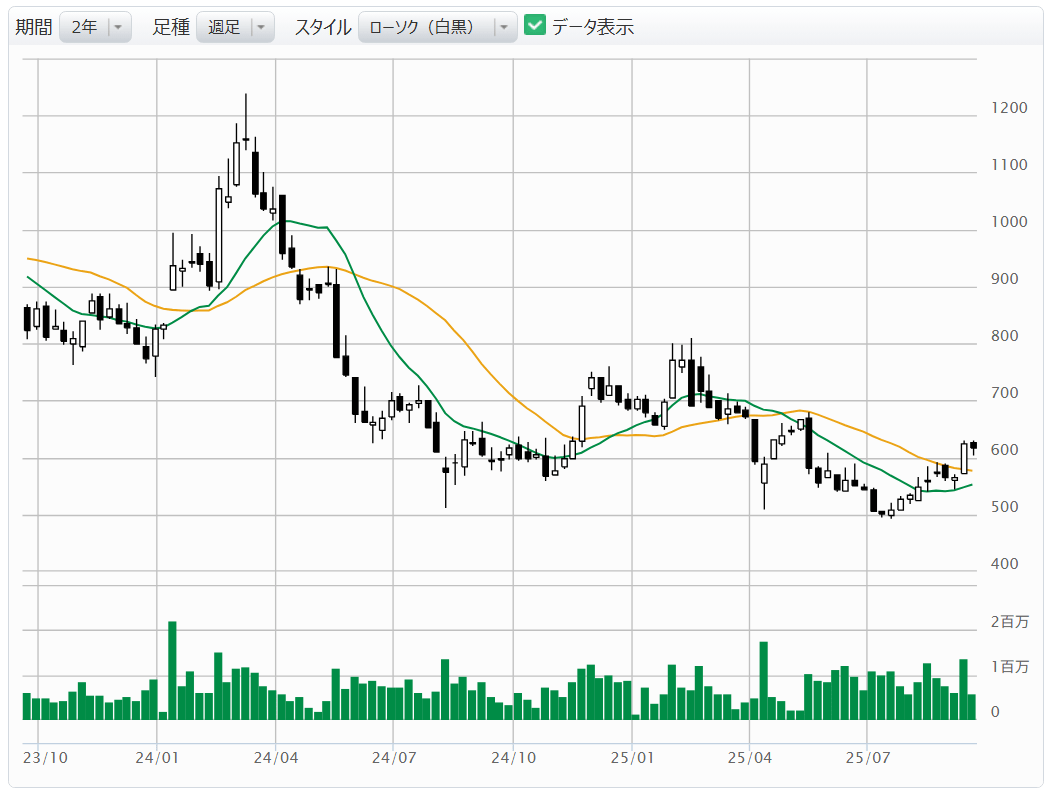Click the 24/10 date label on x-axis

click(512, 758)
